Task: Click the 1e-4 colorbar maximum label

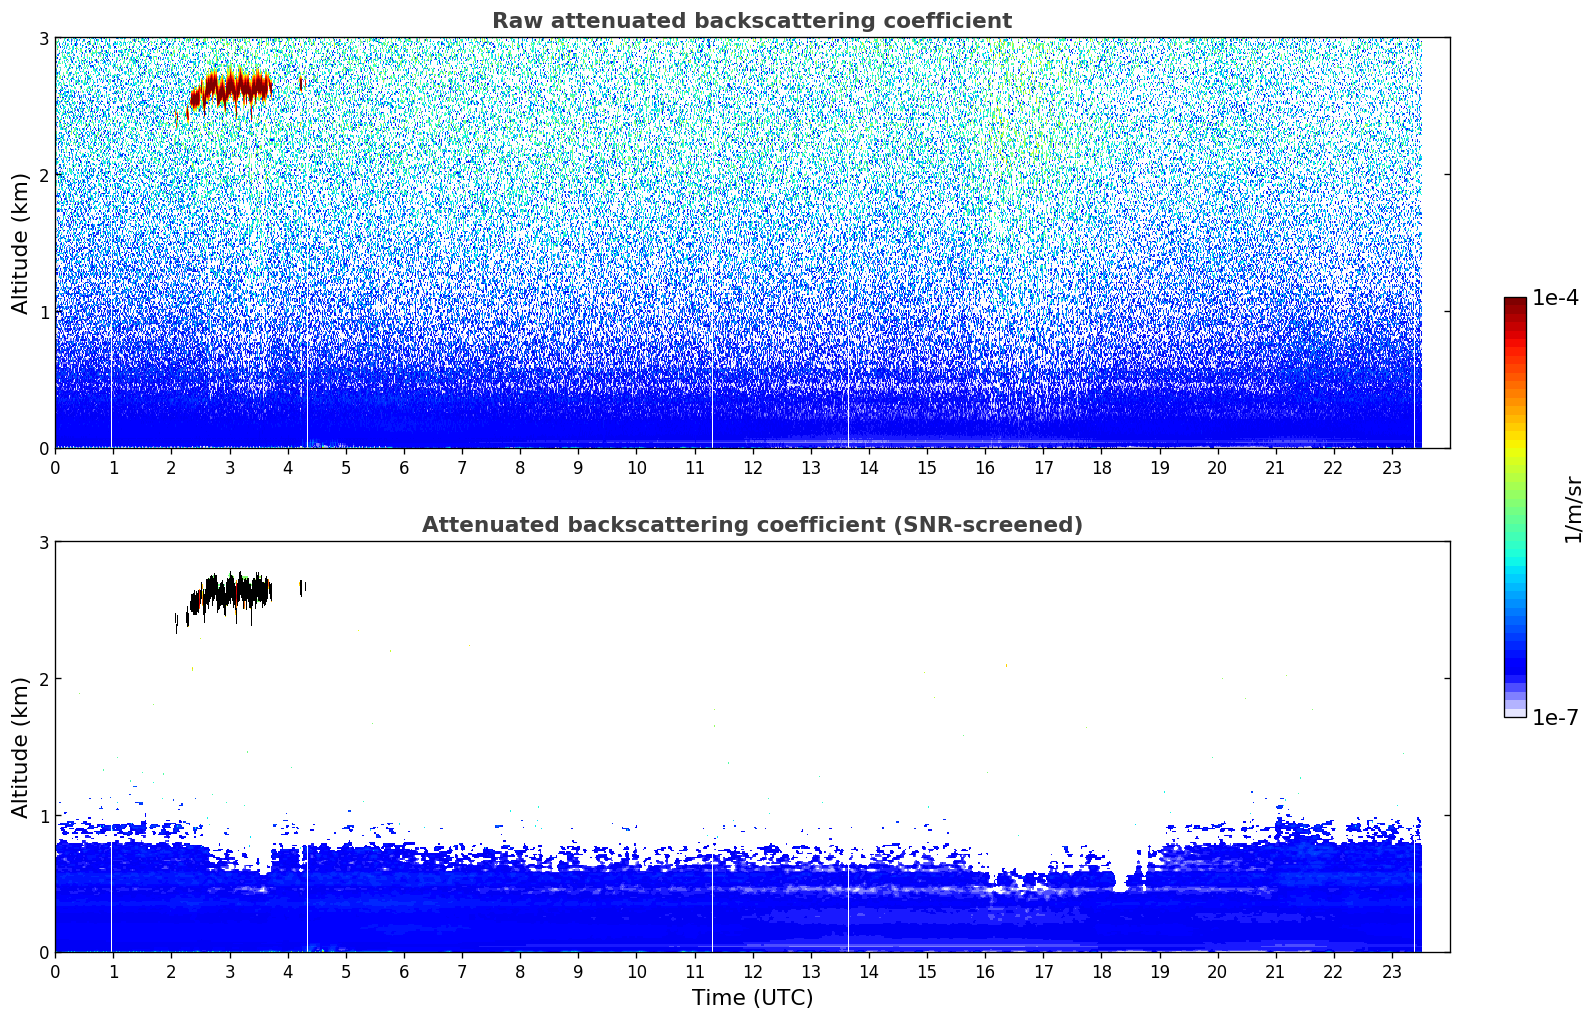Action: tap(1555, 298)
